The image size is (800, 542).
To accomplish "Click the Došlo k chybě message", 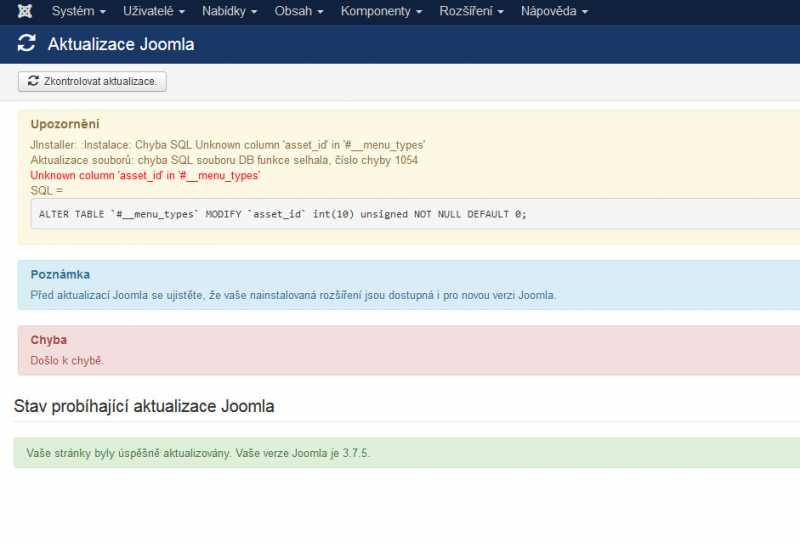I will [66, 360].
